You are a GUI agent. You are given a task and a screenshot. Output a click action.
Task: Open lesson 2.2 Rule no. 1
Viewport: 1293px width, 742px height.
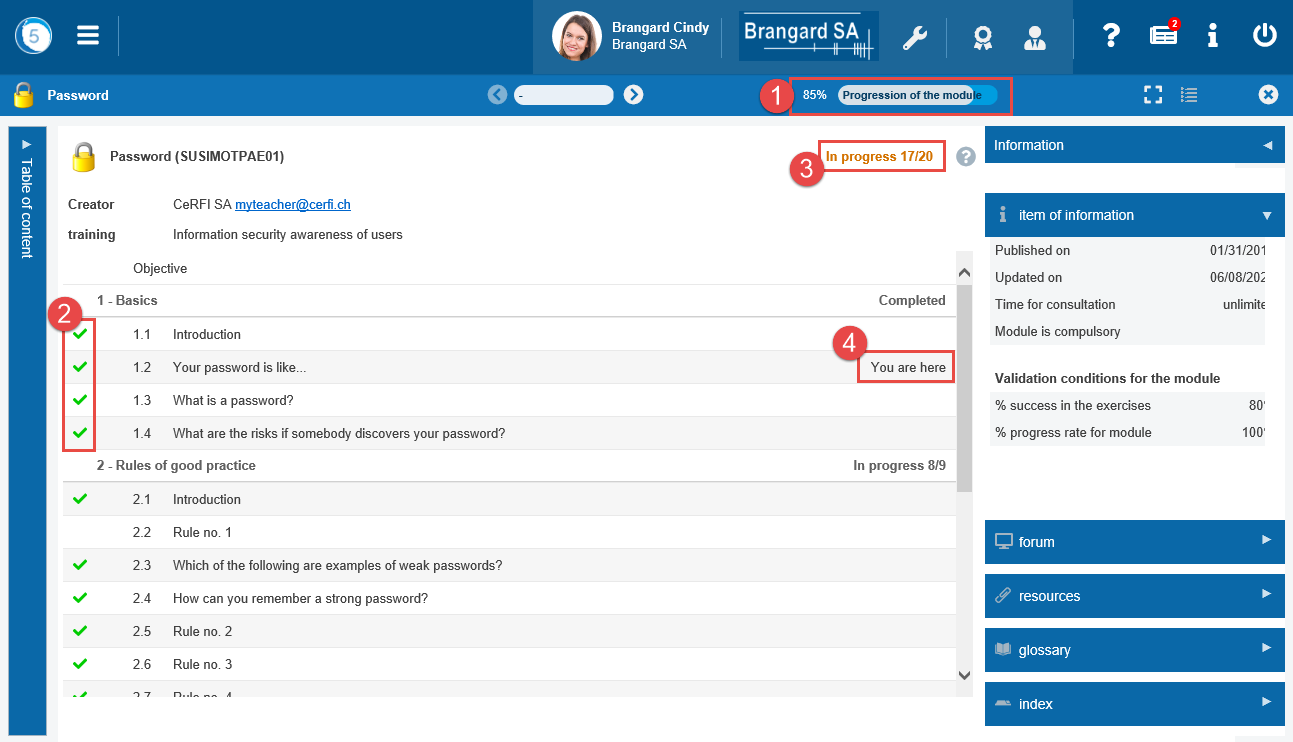tap(202, 533)
